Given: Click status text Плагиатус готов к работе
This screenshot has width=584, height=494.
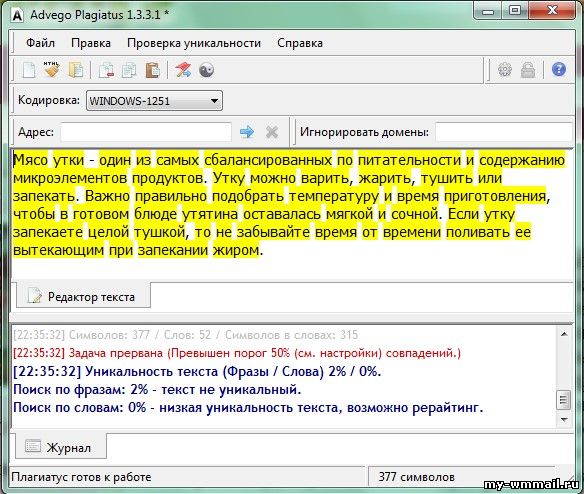Looking at the screenshot, I should tap(81, 476).
